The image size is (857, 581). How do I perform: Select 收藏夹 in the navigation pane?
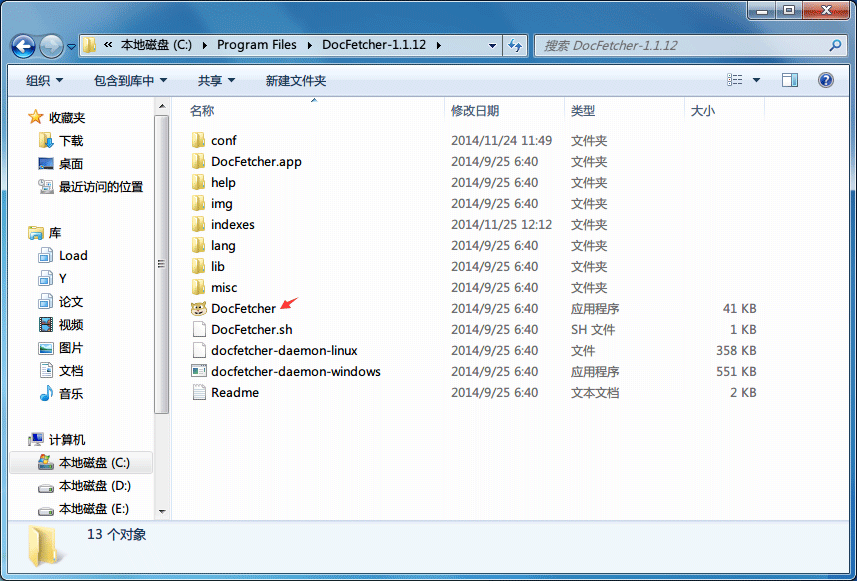[x=67, y=118]
